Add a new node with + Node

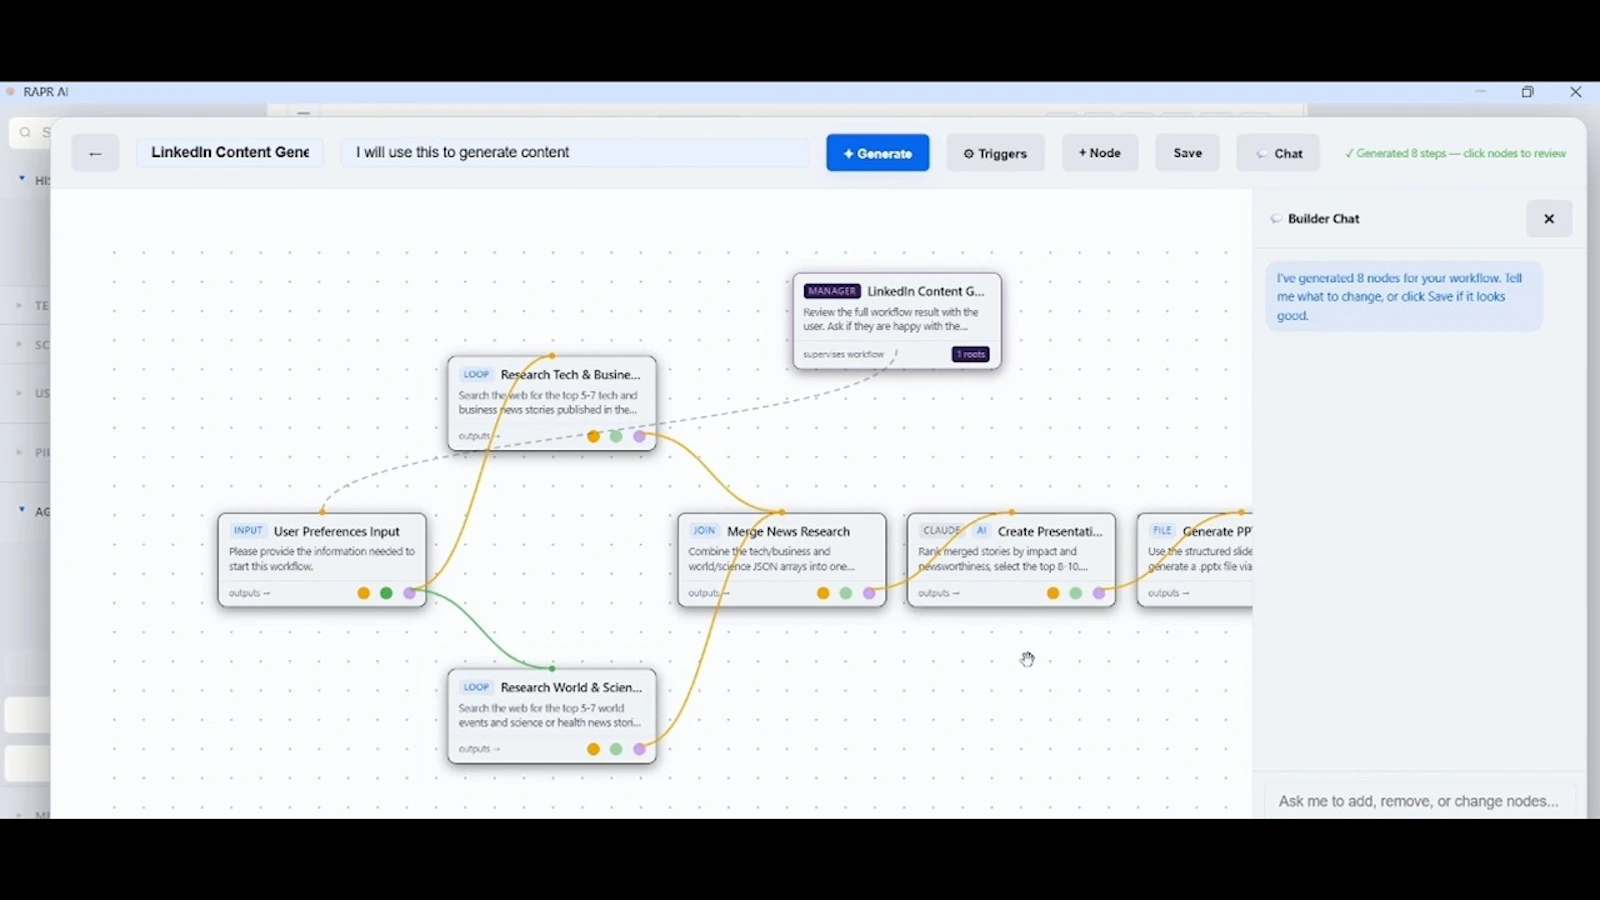tap(1099, 153)
